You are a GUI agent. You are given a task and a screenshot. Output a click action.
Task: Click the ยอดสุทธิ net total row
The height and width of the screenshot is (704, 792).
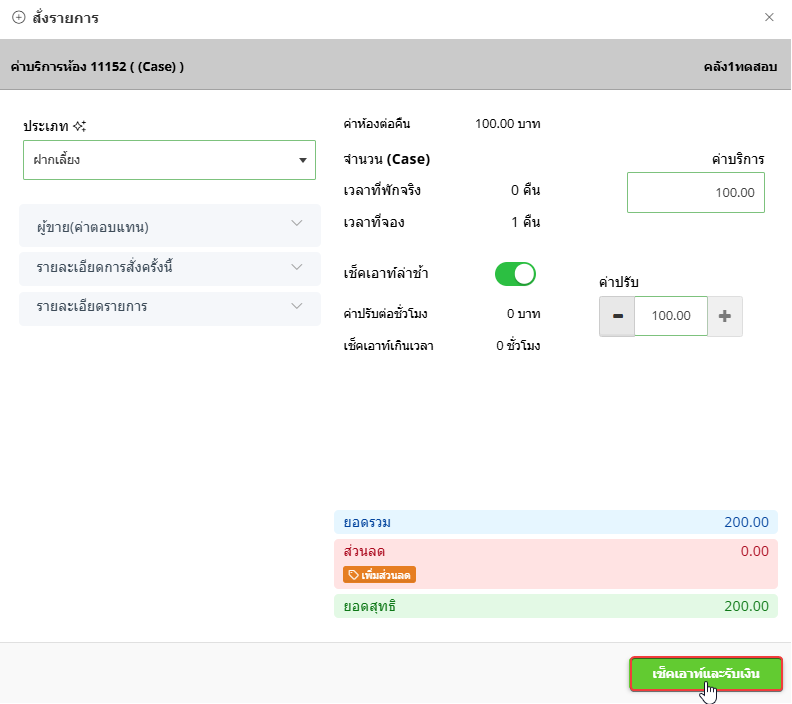555,606
